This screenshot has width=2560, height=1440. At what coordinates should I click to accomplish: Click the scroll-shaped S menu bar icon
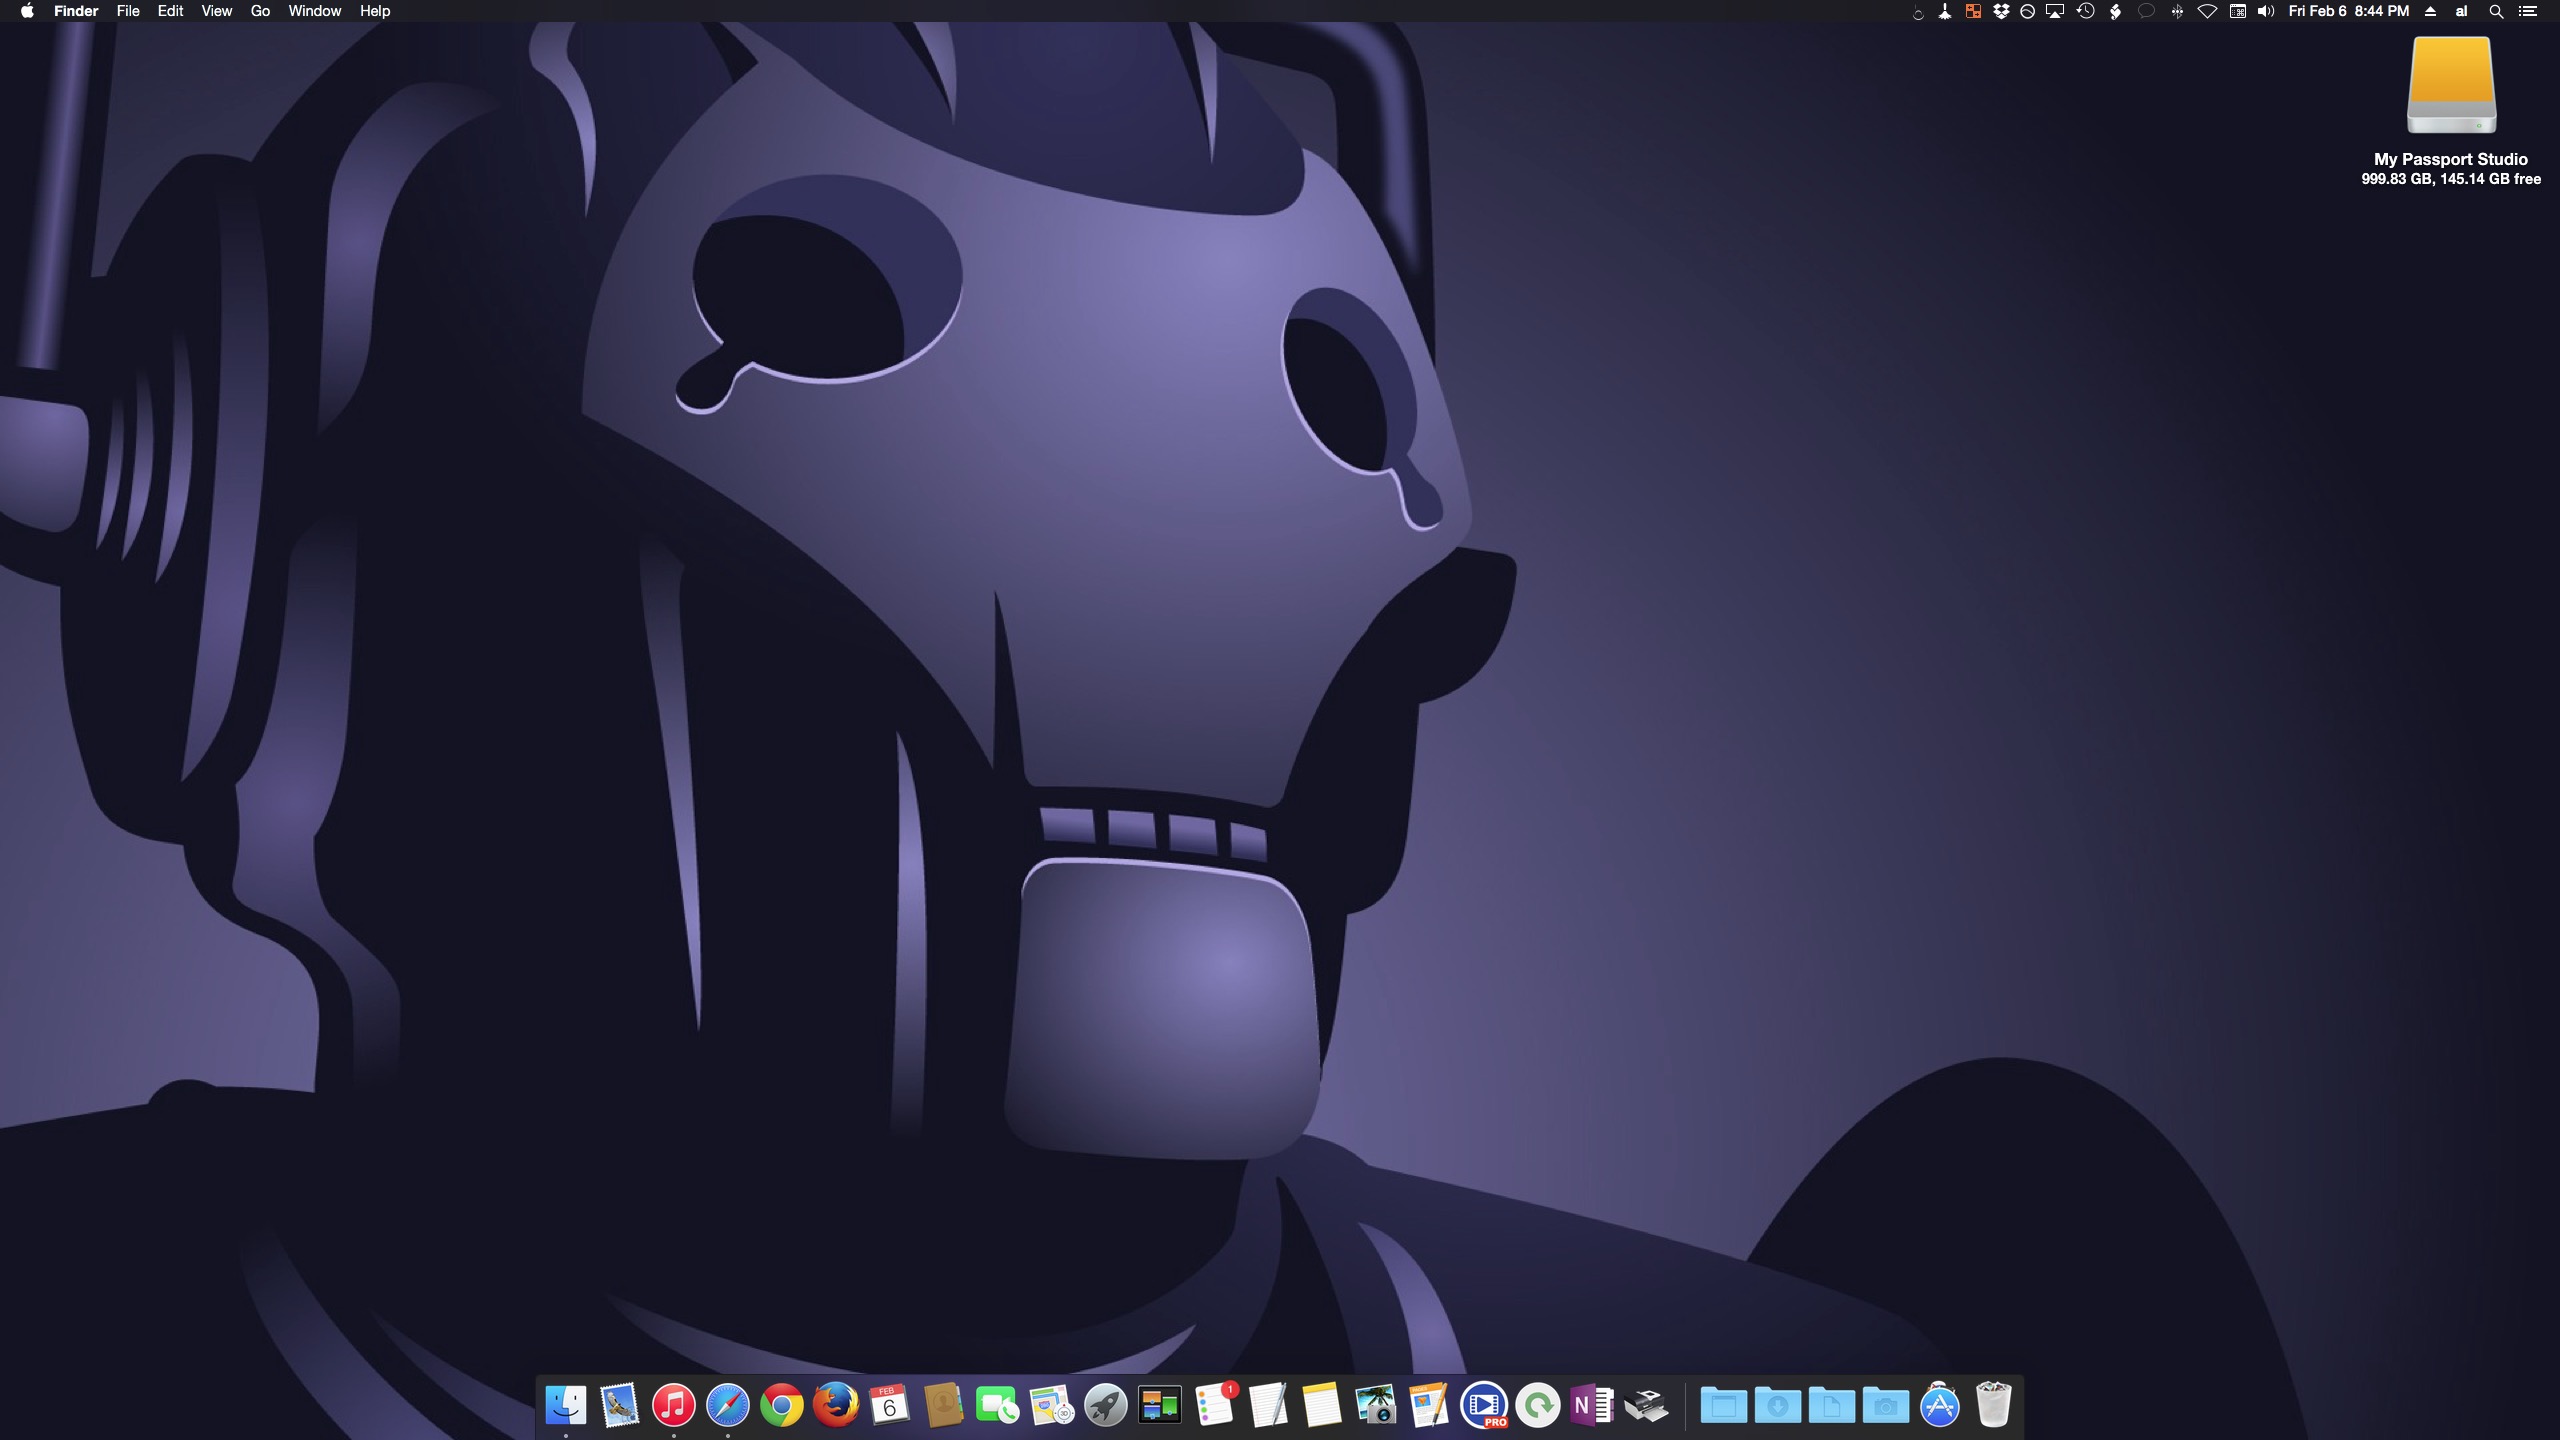(x=2115, y=11)
